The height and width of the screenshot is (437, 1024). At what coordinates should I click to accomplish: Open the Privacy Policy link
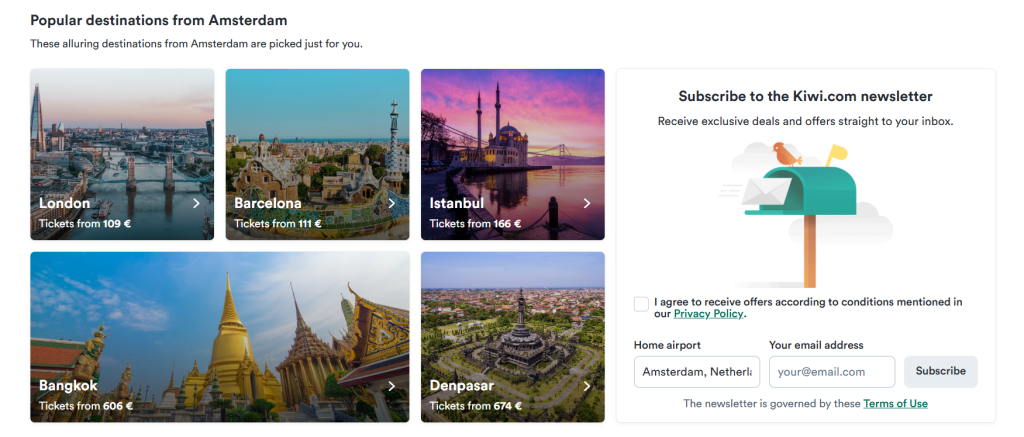708,314
